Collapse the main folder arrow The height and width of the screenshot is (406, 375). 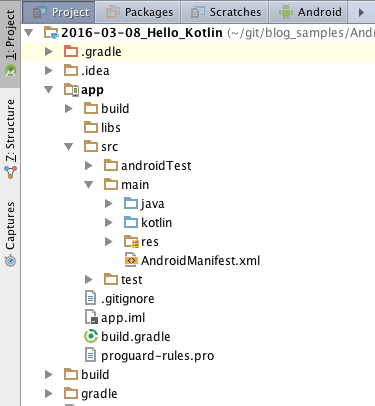89,185
